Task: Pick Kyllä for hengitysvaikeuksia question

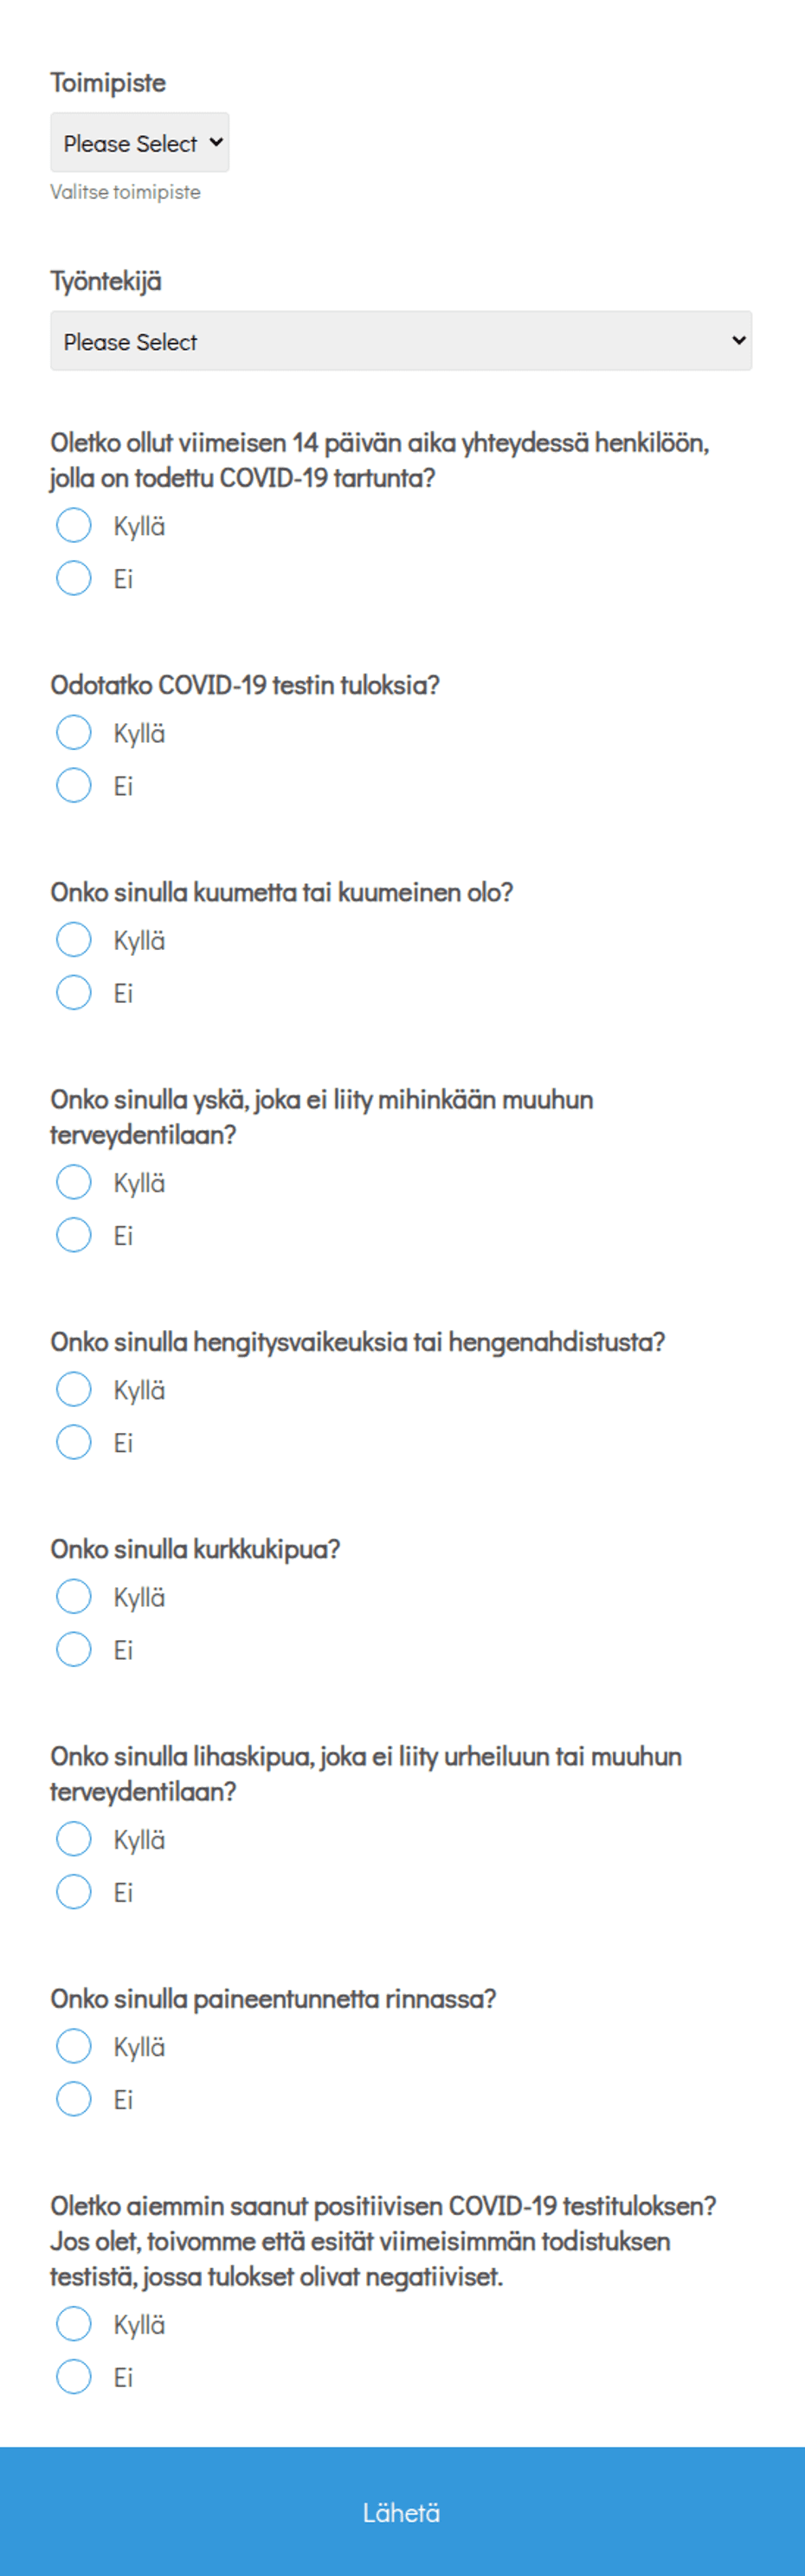Action: coord(74,1389)
